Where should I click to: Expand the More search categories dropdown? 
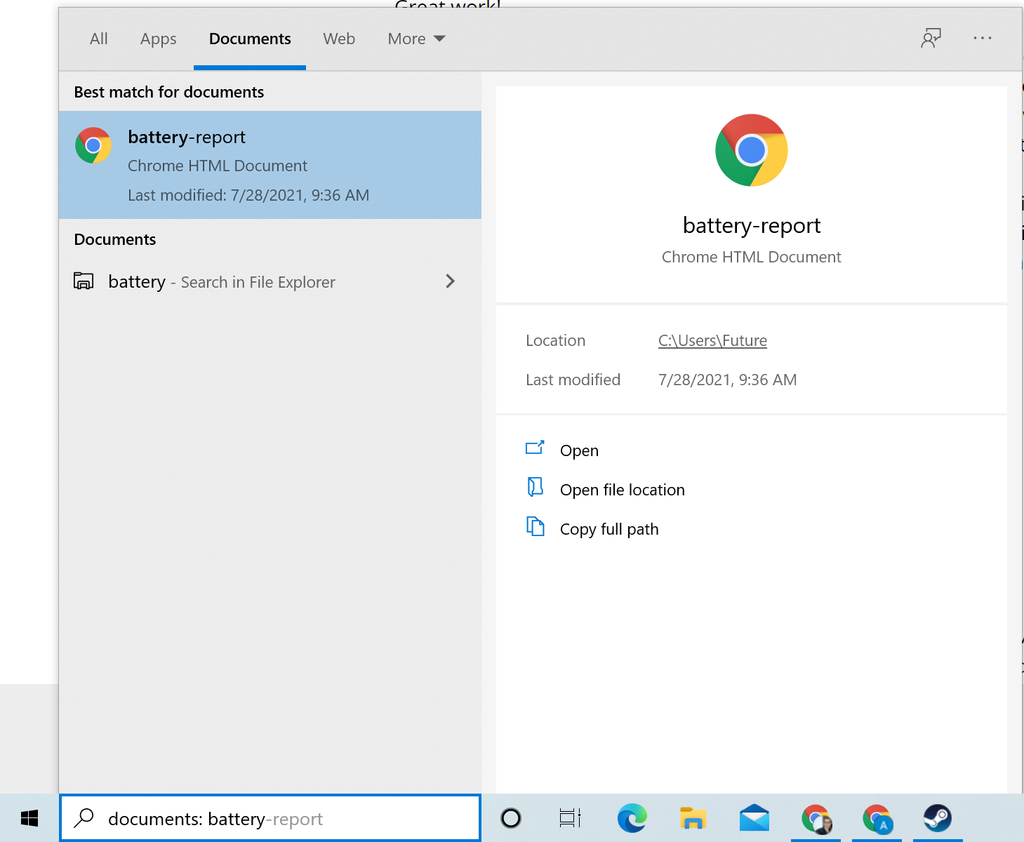point(416,38)
